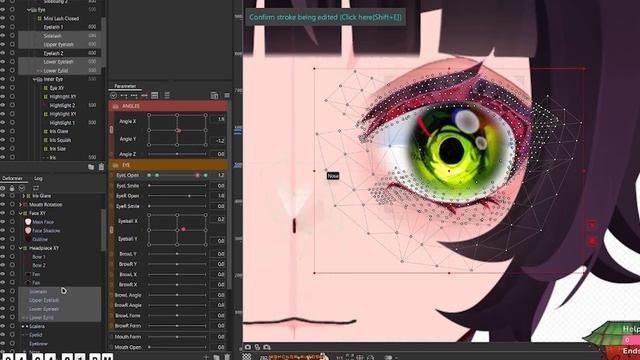Image resolution: width=640 pixels, height=360 pixels.
Task: Collapse the Inner Eye folder in Parts tree
Action: 34,79
